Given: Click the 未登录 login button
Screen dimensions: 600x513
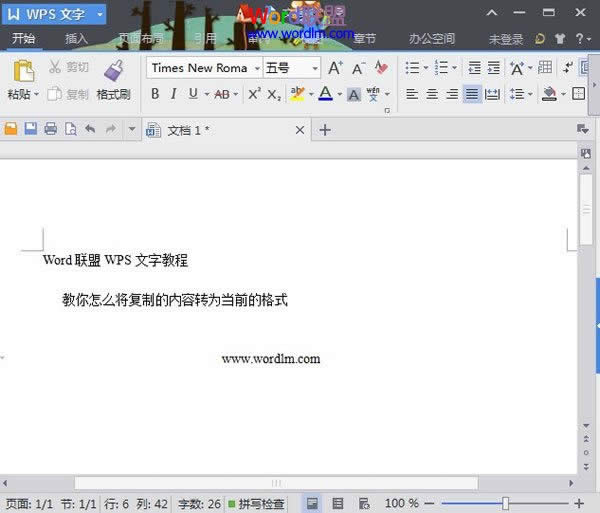Looking at the screenshot, I should pos(506,39).
